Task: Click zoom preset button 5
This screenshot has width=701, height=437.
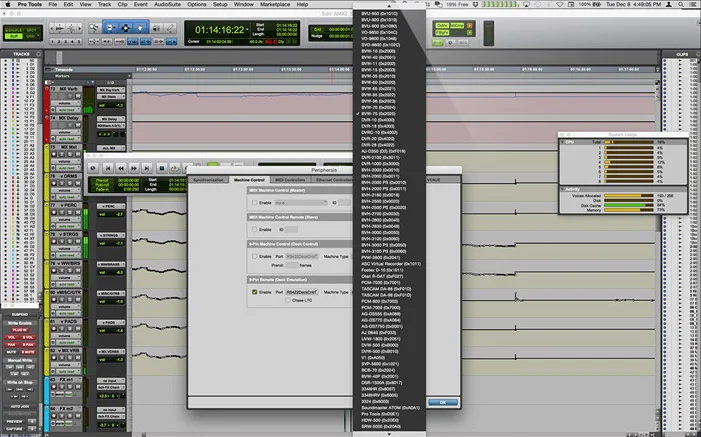Action: (x=79, y=41)
